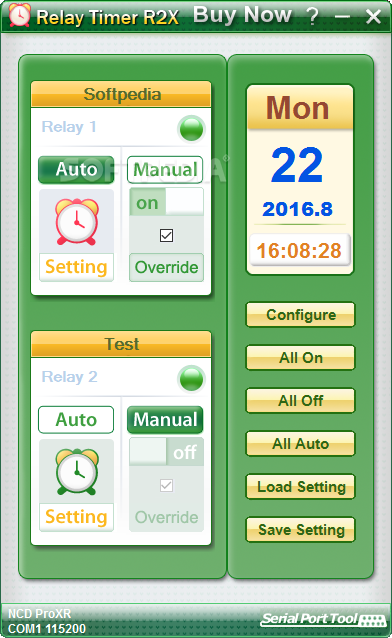The image size is (392, 638).
Task: Click the Save Setting button
Action: pos(301,530)
